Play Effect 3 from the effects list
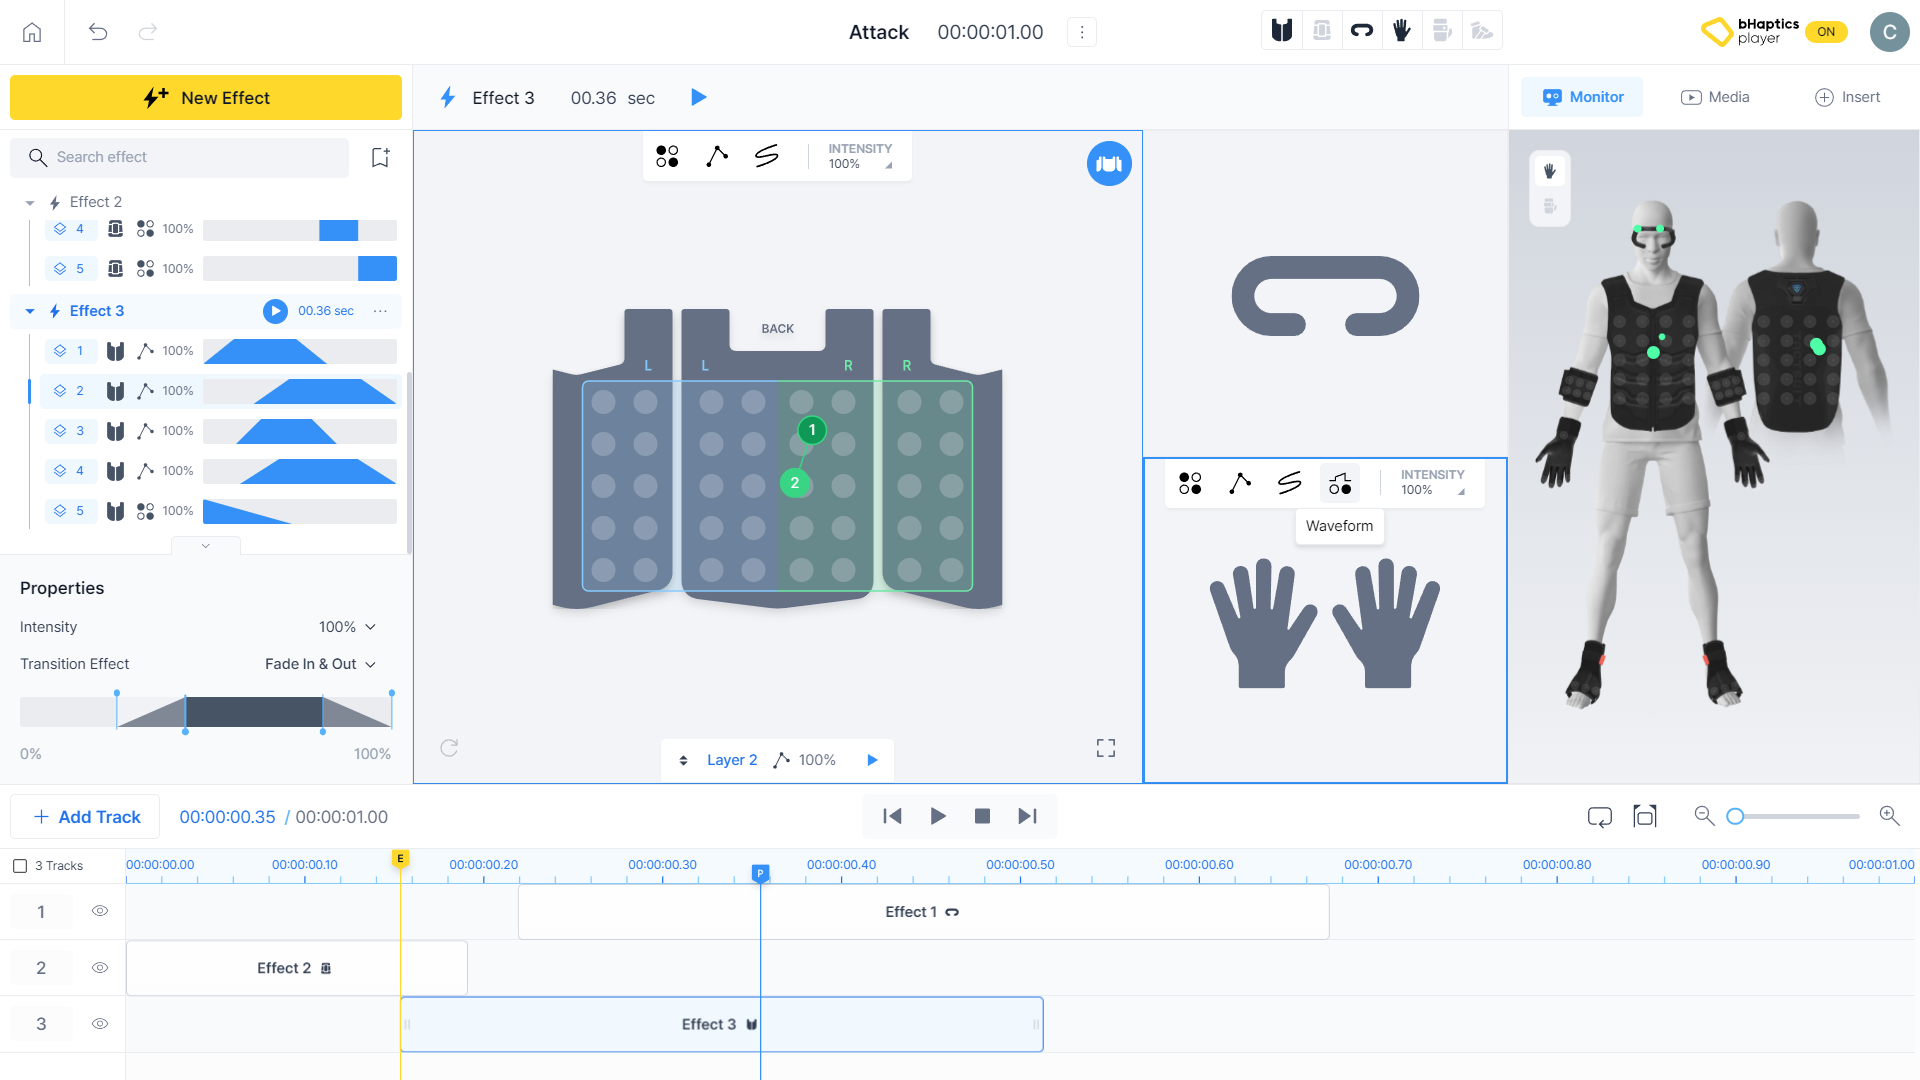Image resolution: width=1920 pixels, height=1080 pixels. click(x=275, y=311)
